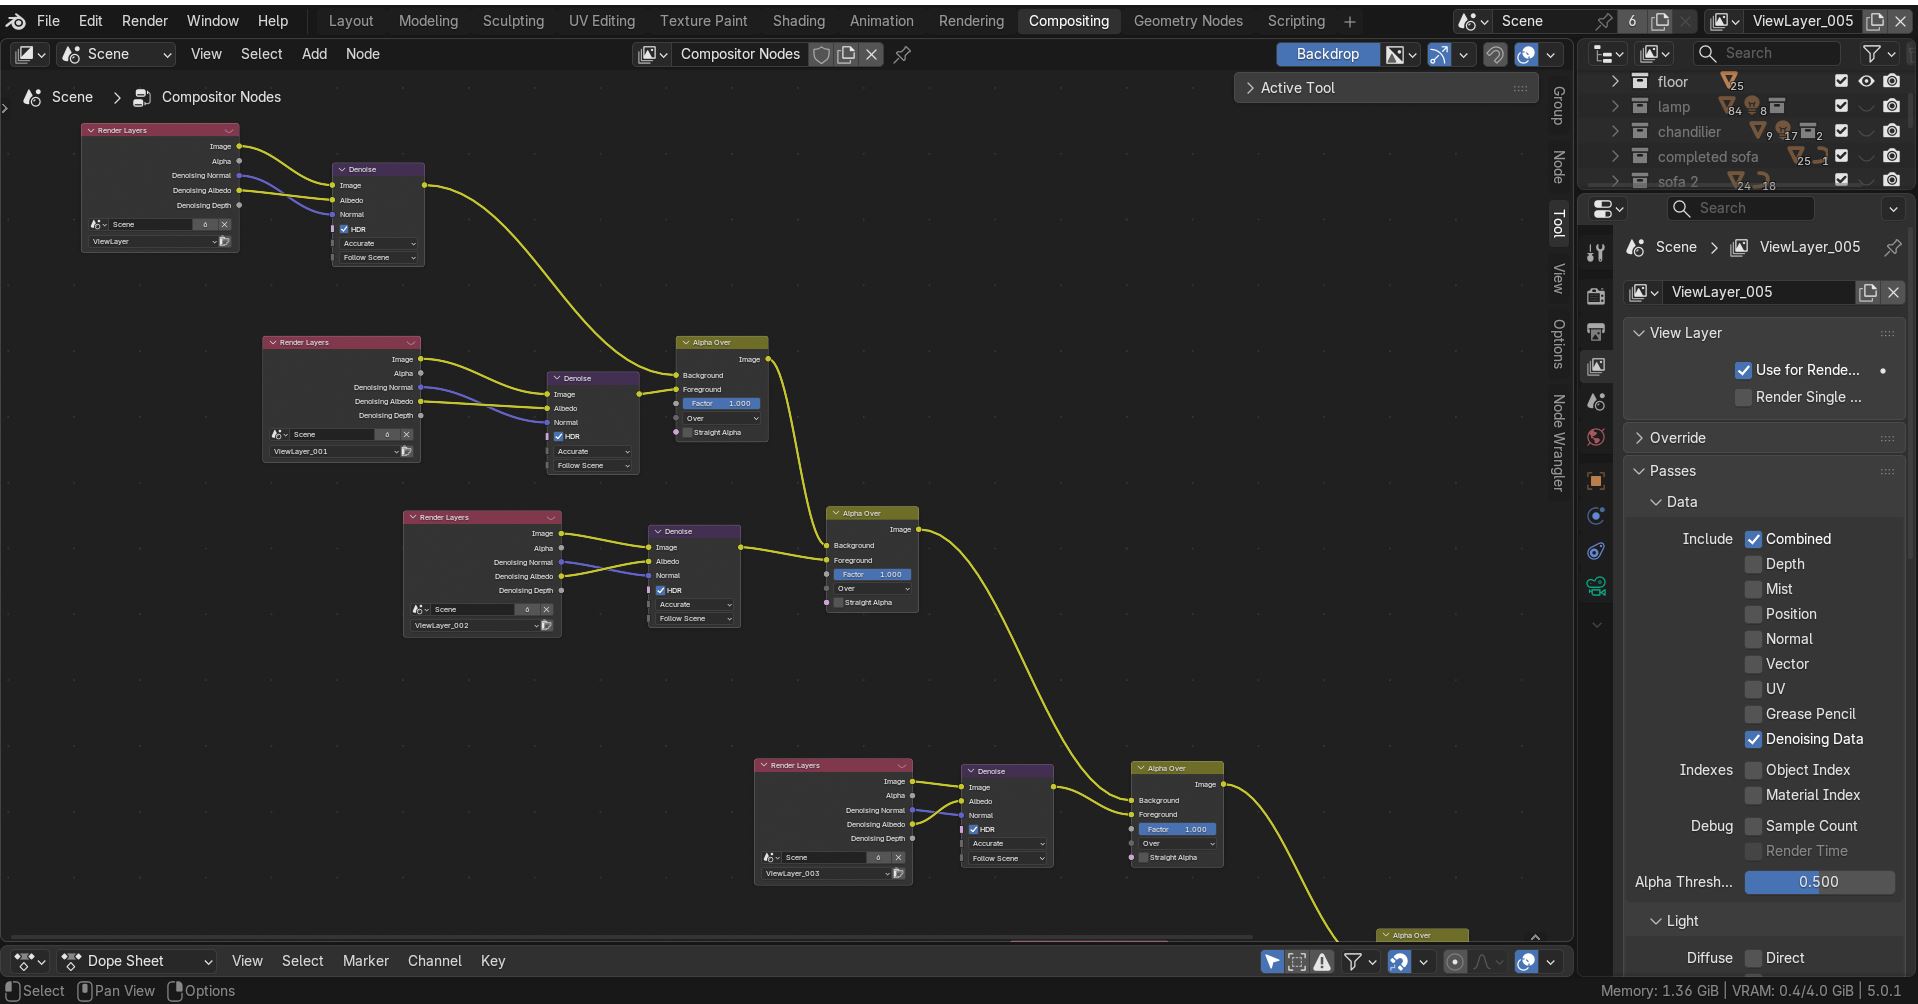Screen dimensions: 1918x1004
Task: Pin the Compositor Nodes tree
Action: [902, 54]
